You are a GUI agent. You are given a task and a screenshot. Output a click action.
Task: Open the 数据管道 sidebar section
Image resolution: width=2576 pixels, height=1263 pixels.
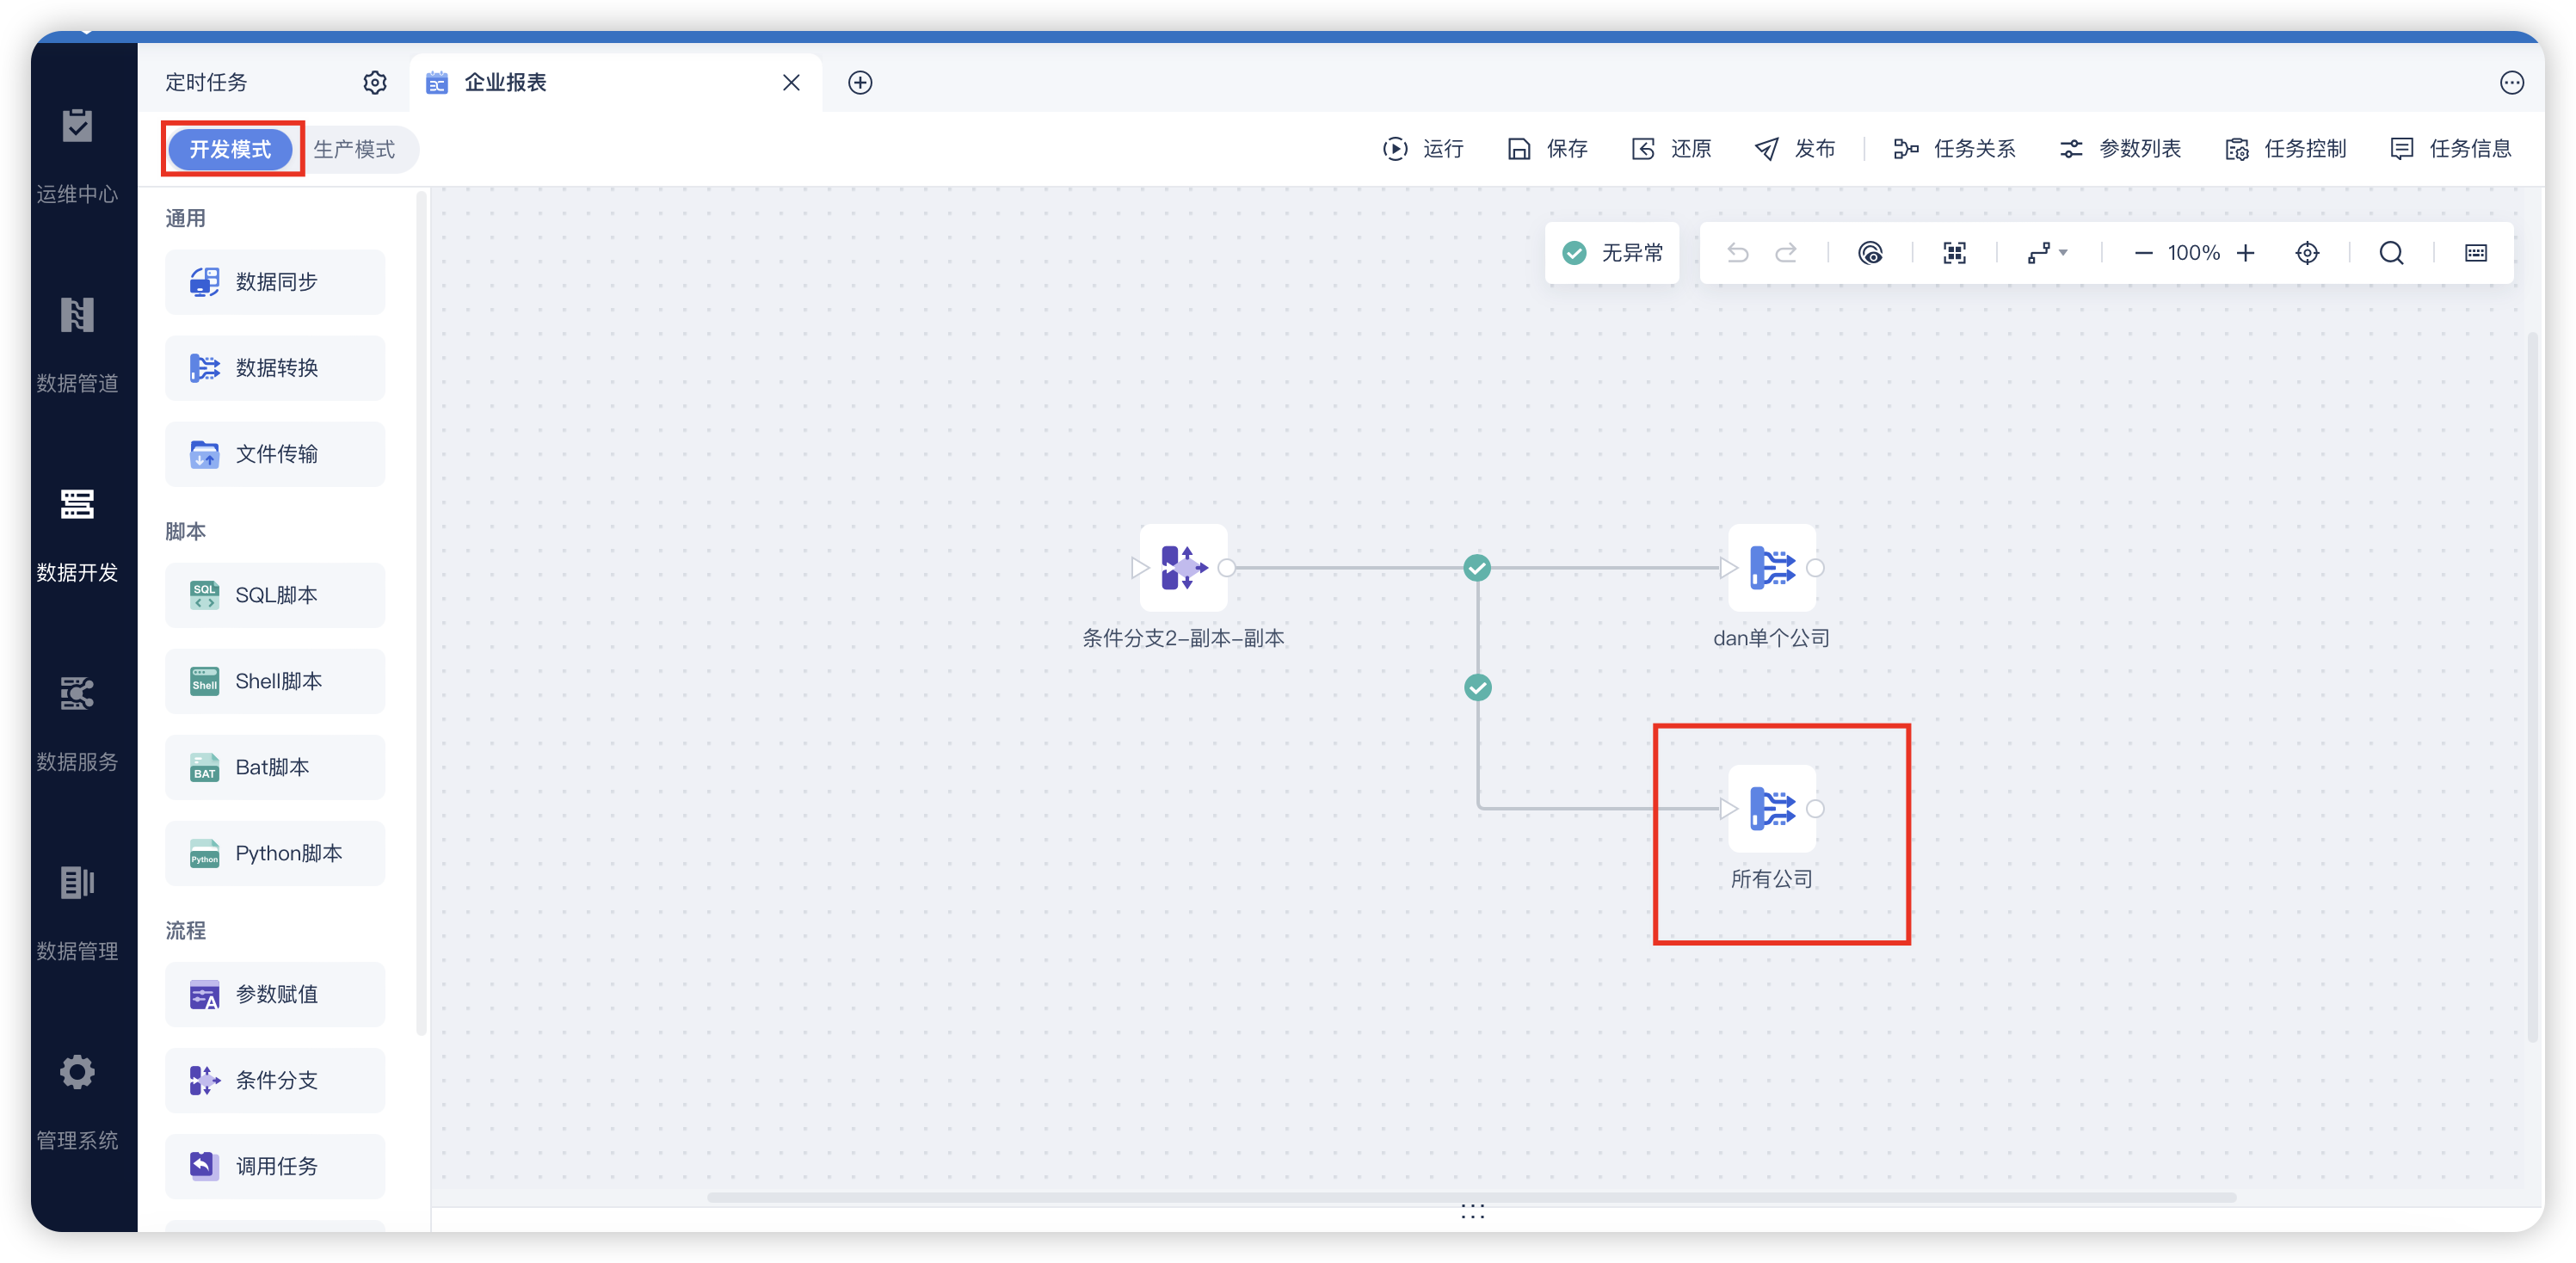pyautogui.click(x=77, y=345)
